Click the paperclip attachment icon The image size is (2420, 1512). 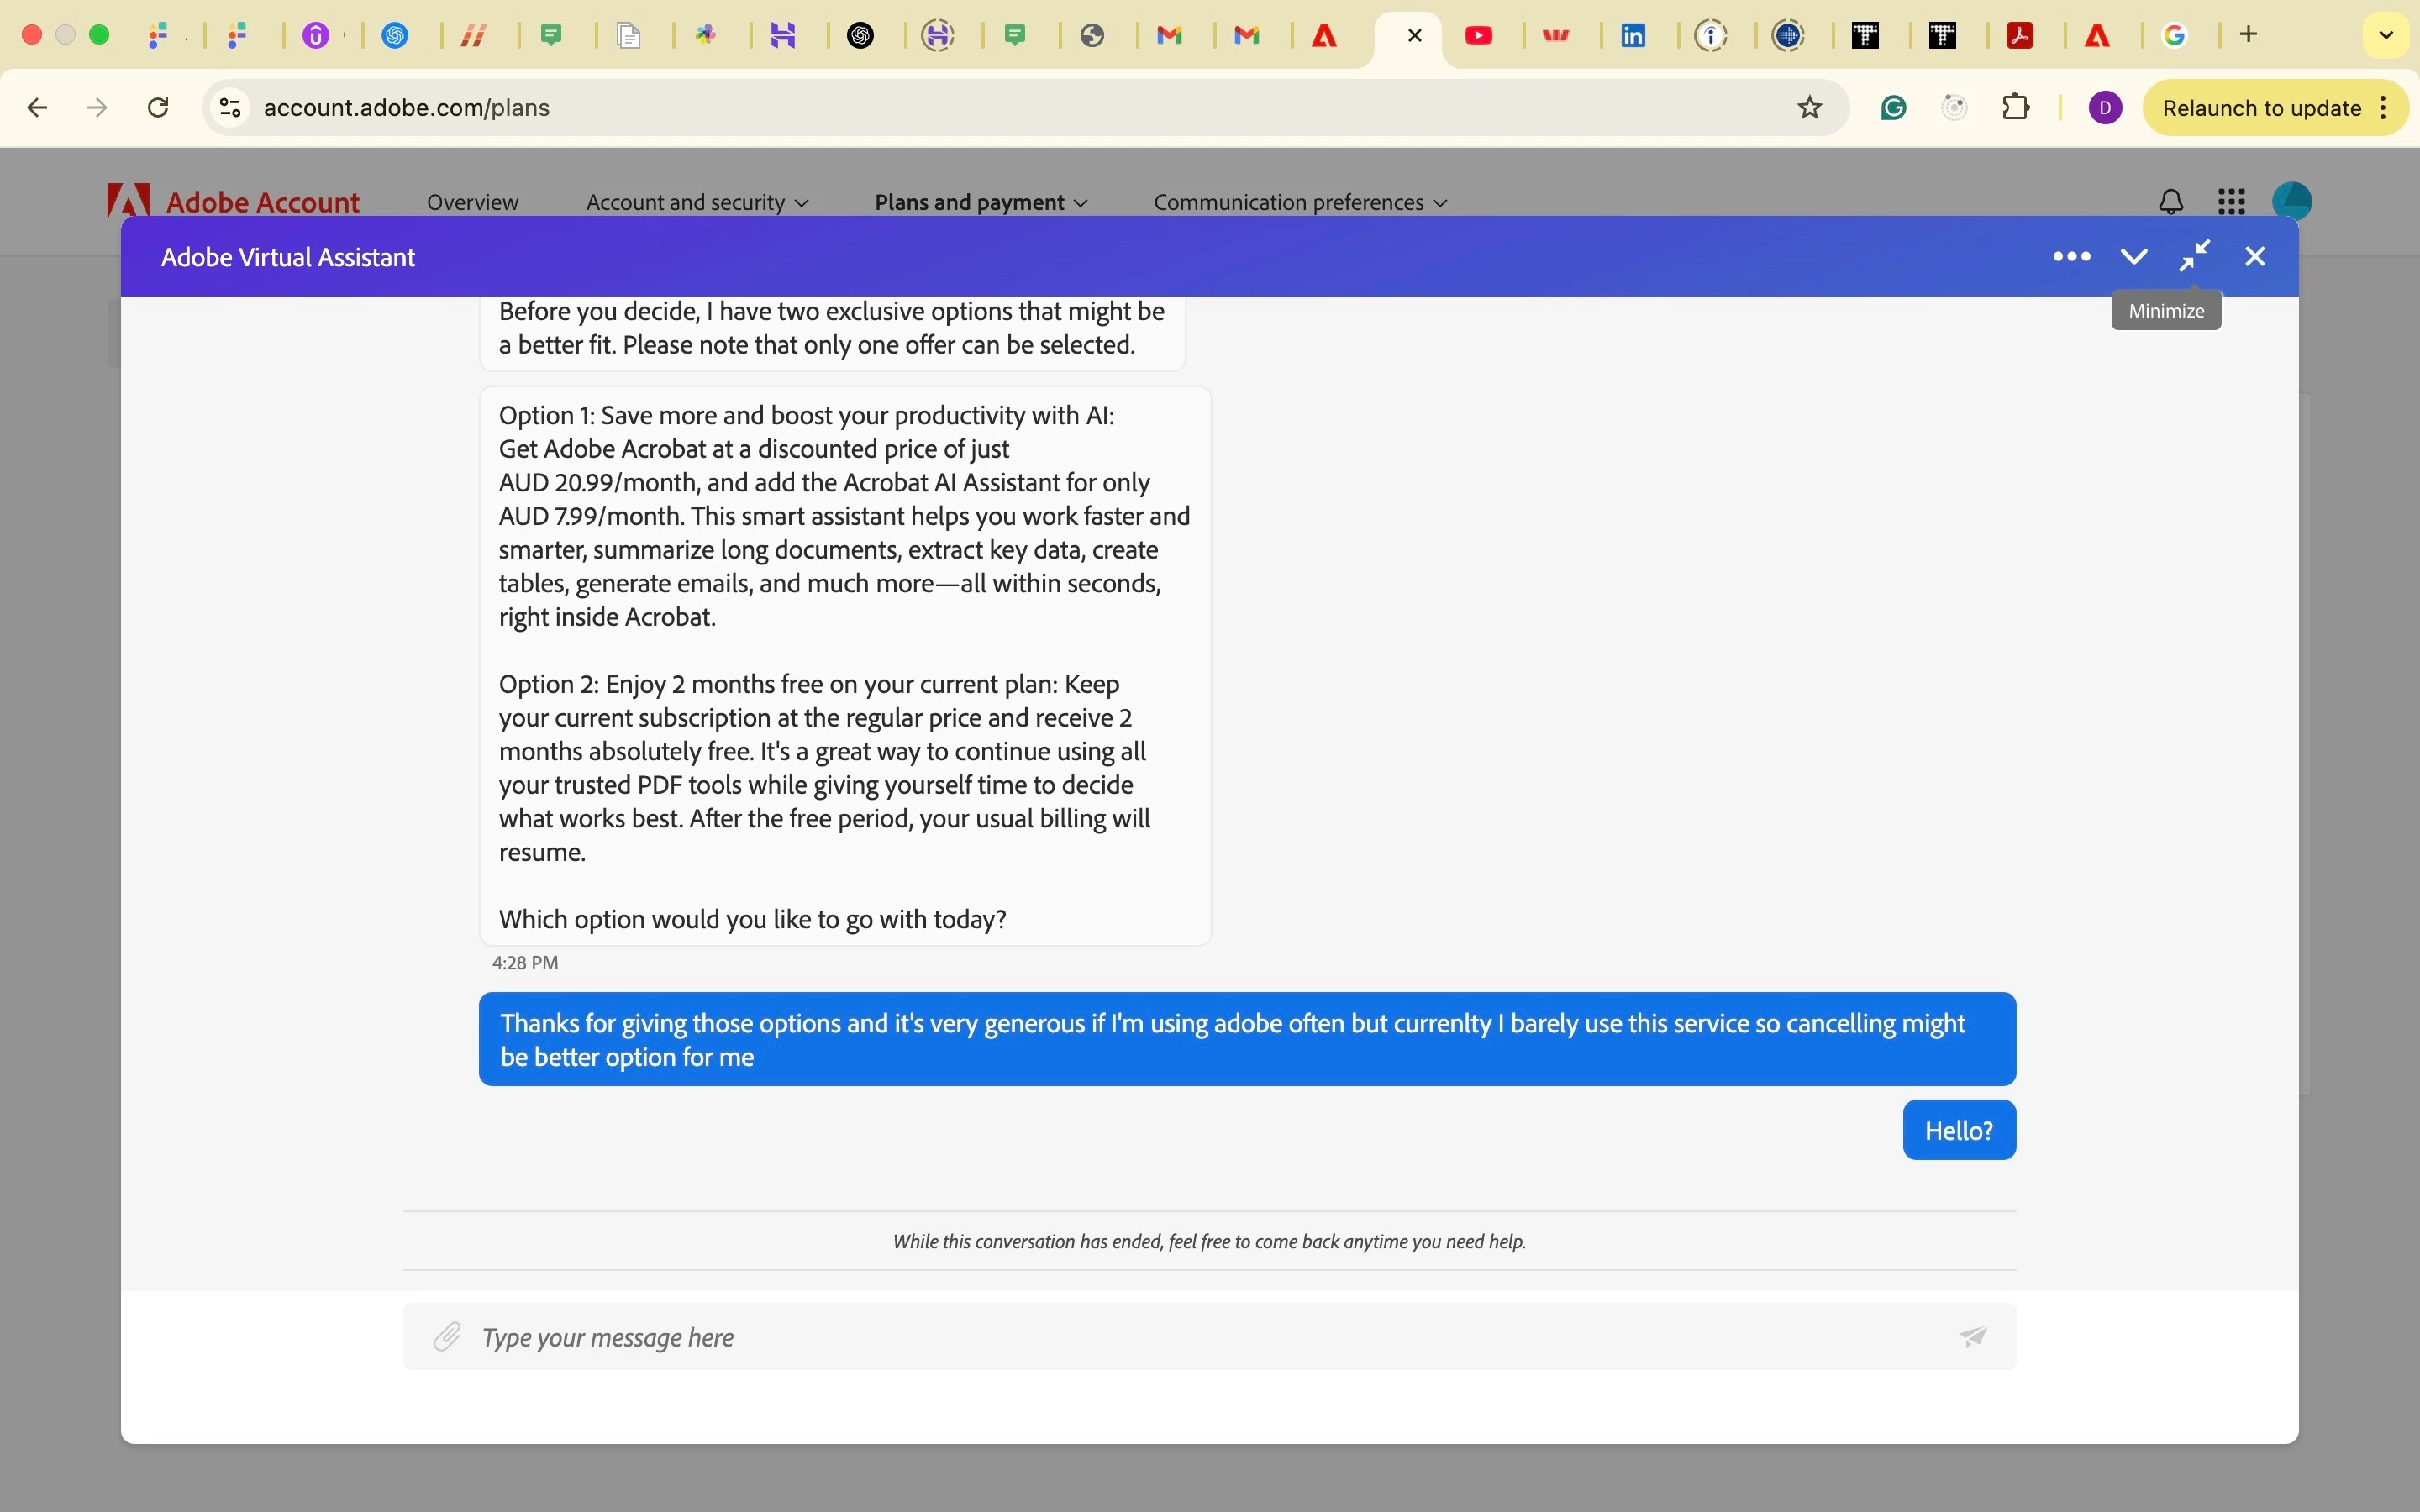coord(447,1336)
